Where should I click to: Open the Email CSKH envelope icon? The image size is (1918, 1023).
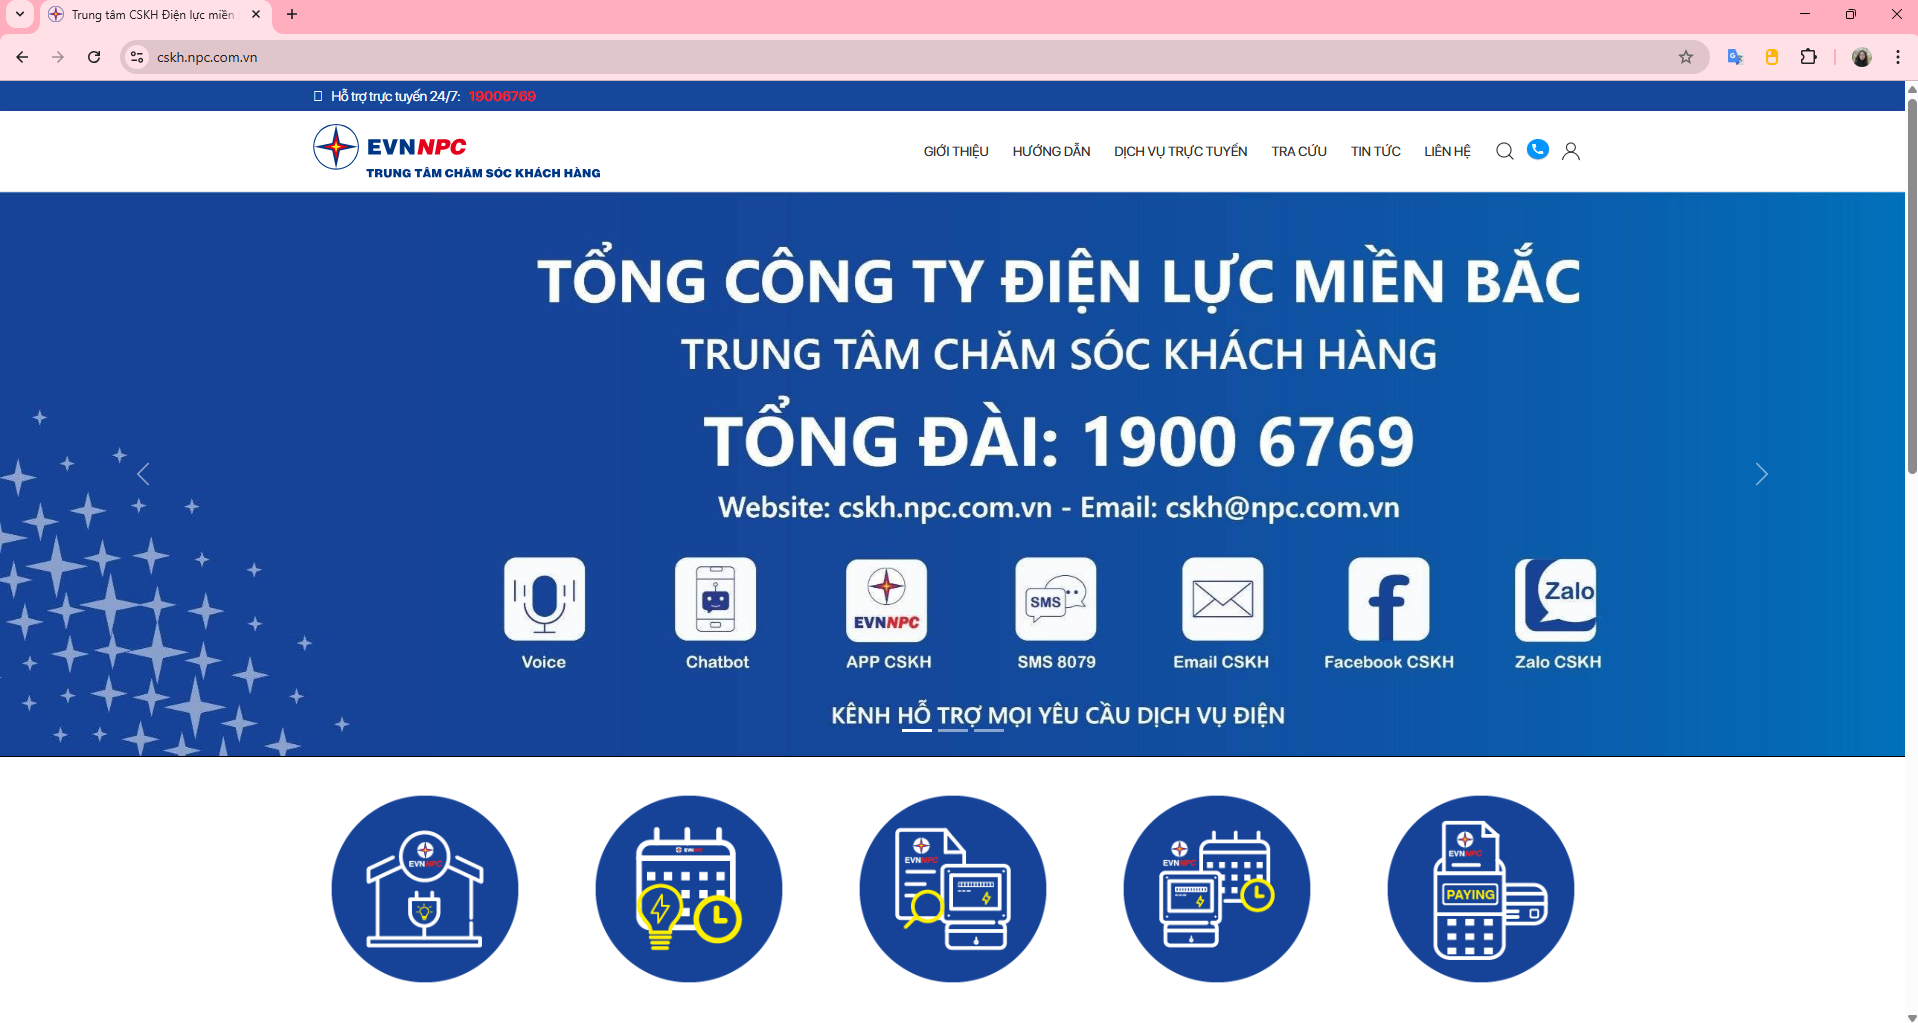pyautogui.click(x=1223, y=599)
